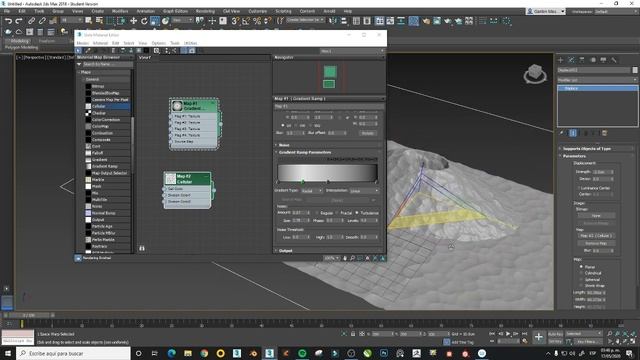
Task: Activate the Unlink Selection tool
Action: (42, 21)
